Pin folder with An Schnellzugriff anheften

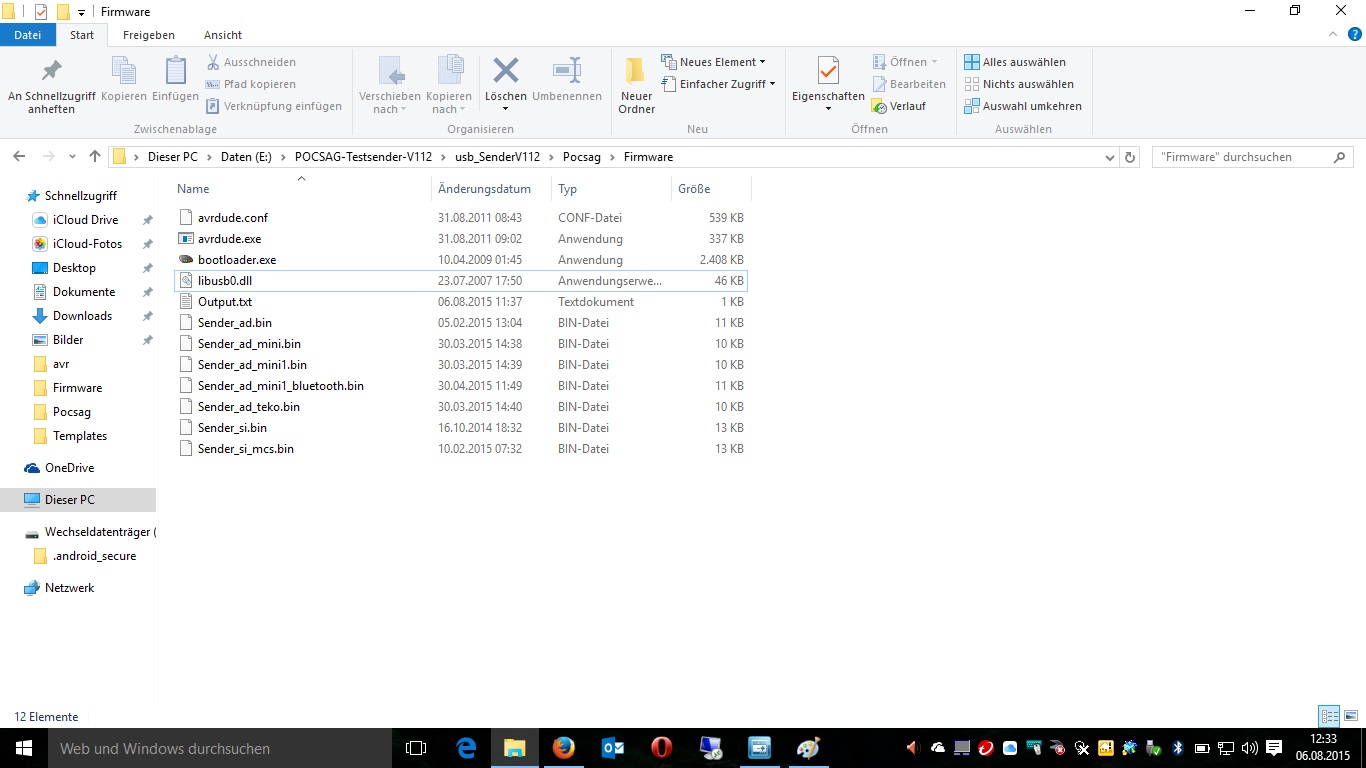(51, 73)
